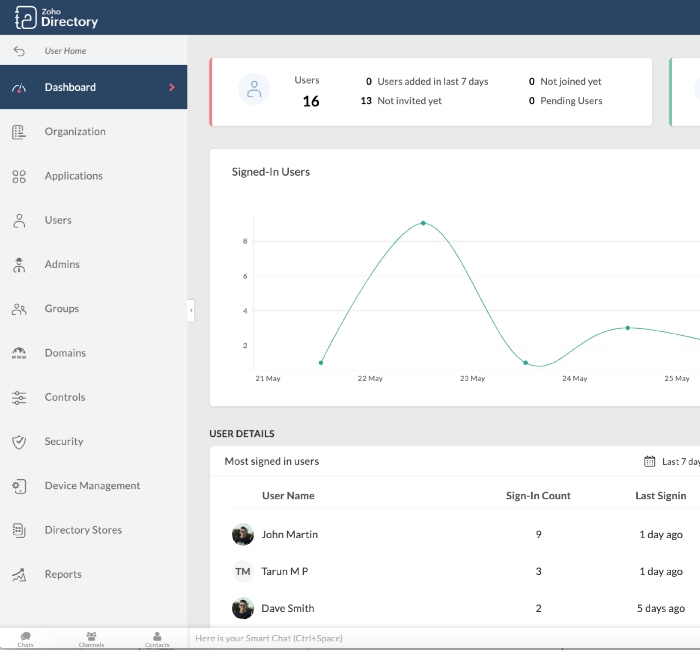700x650 pixels.
Task: Select the Applications grid icon
Action: (x=19, y=176)
